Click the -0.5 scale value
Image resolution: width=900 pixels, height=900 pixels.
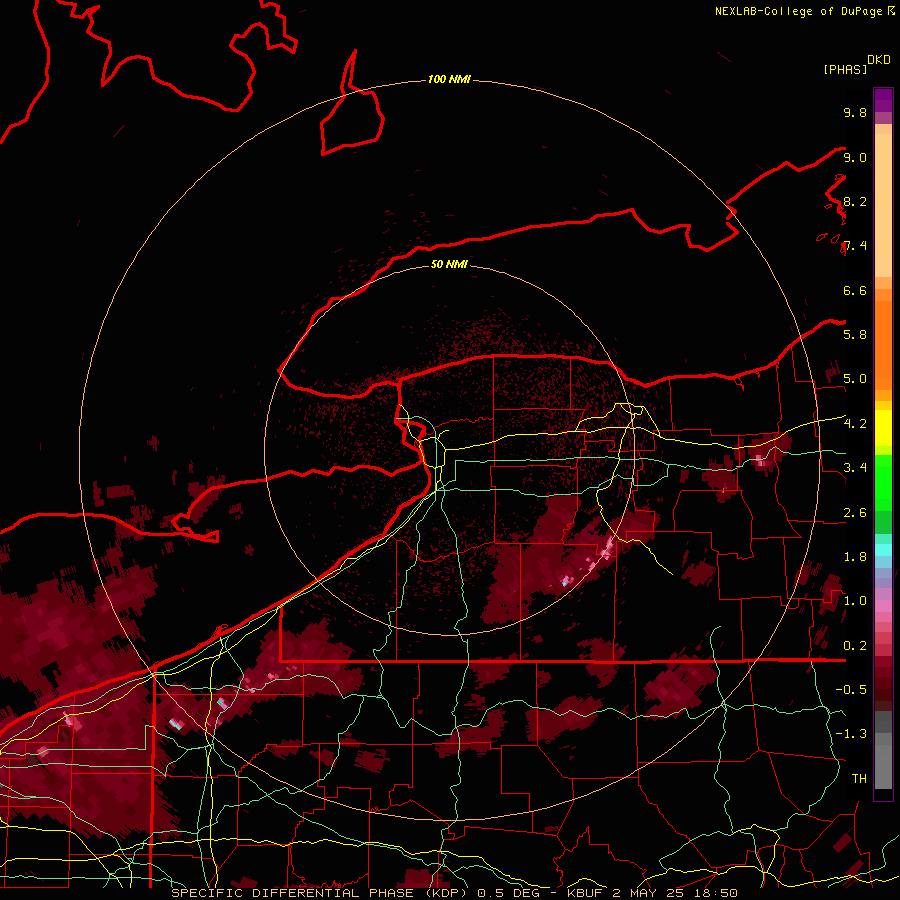(851, 689)
